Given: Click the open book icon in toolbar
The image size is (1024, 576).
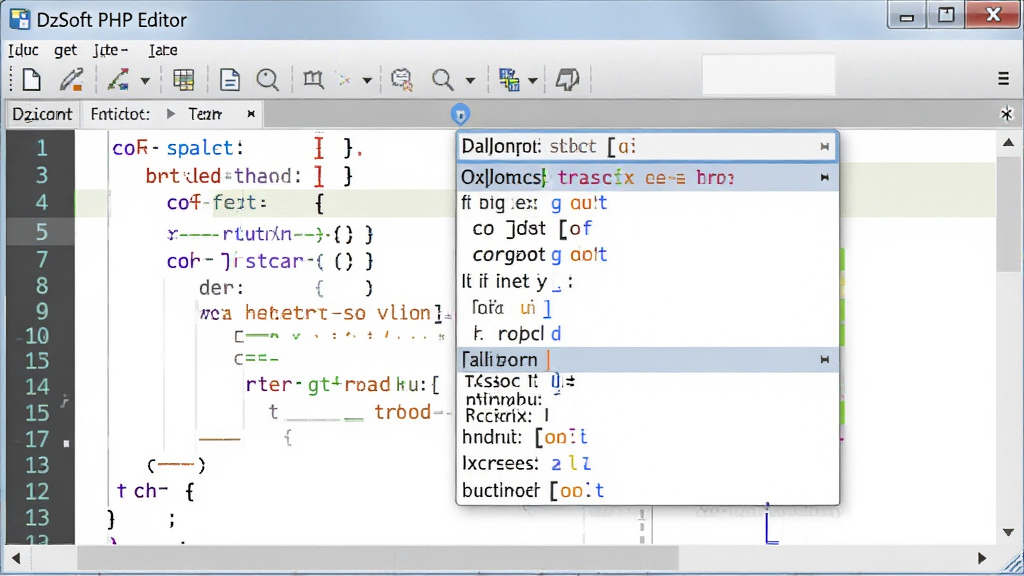Looking at the screenshot, I should 313,80.
